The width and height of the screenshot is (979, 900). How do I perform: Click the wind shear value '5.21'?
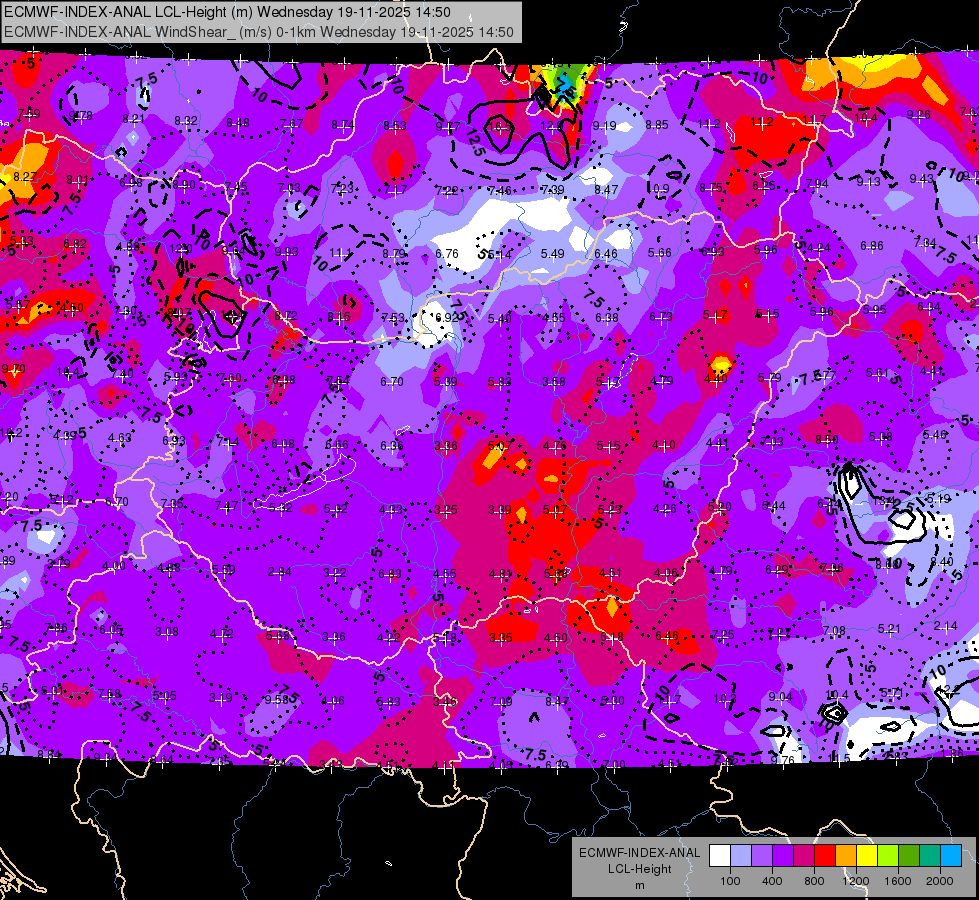pos(889,629)
